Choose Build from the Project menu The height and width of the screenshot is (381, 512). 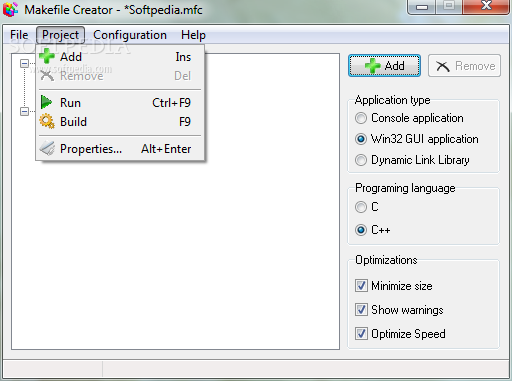click(120, 122)
